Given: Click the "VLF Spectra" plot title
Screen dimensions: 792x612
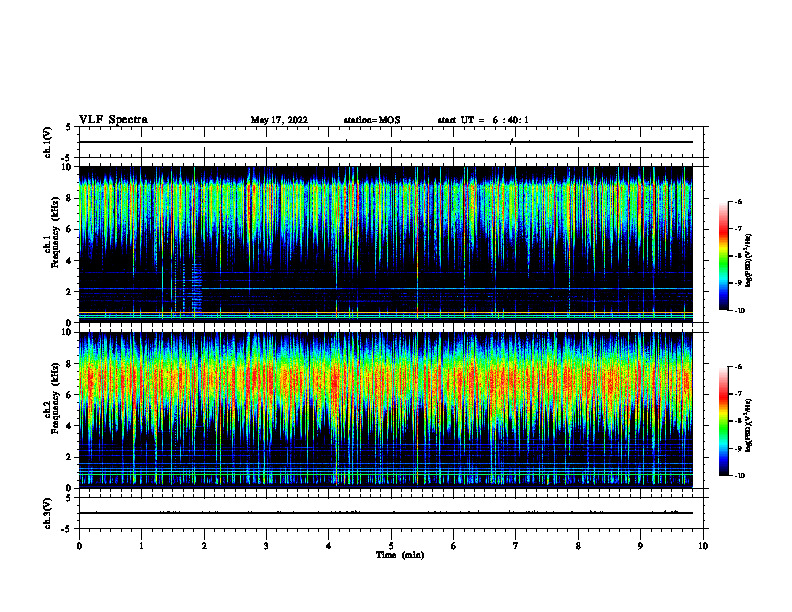Looking at the screenshot, I should [113, 120].
